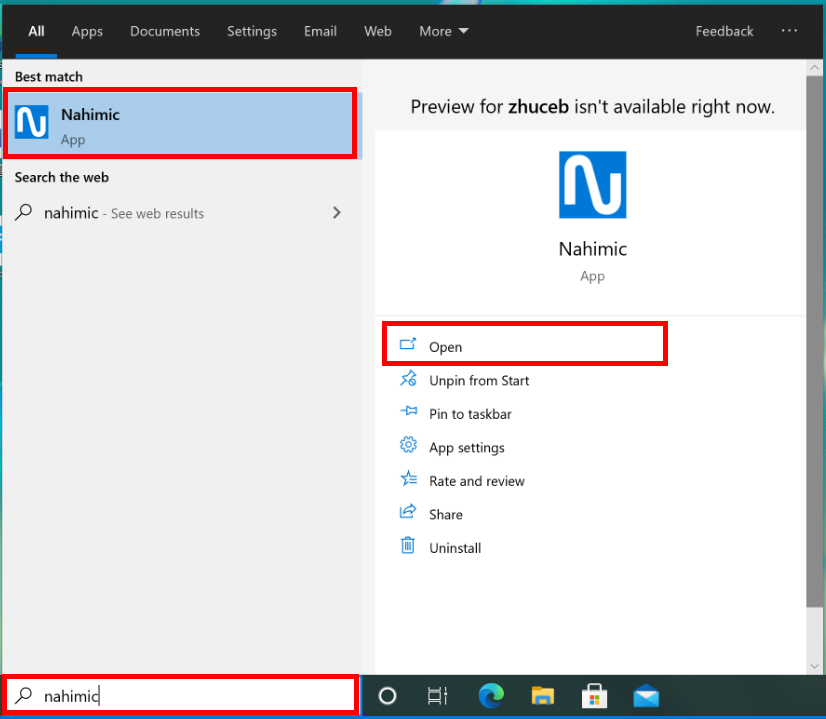This screenshot has height=719, width=826.
Task: Select the Settings search filter tab
Action: click(x=252, y=31)
